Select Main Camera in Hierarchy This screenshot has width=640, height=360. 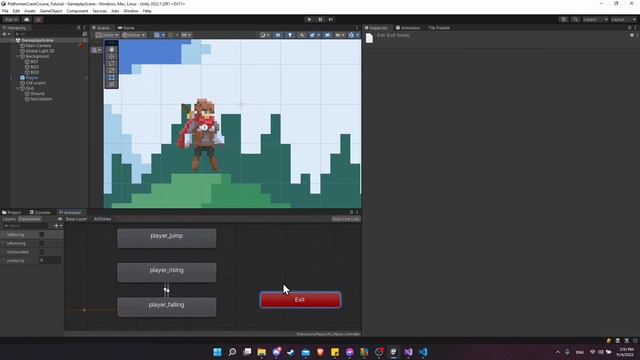38,46
